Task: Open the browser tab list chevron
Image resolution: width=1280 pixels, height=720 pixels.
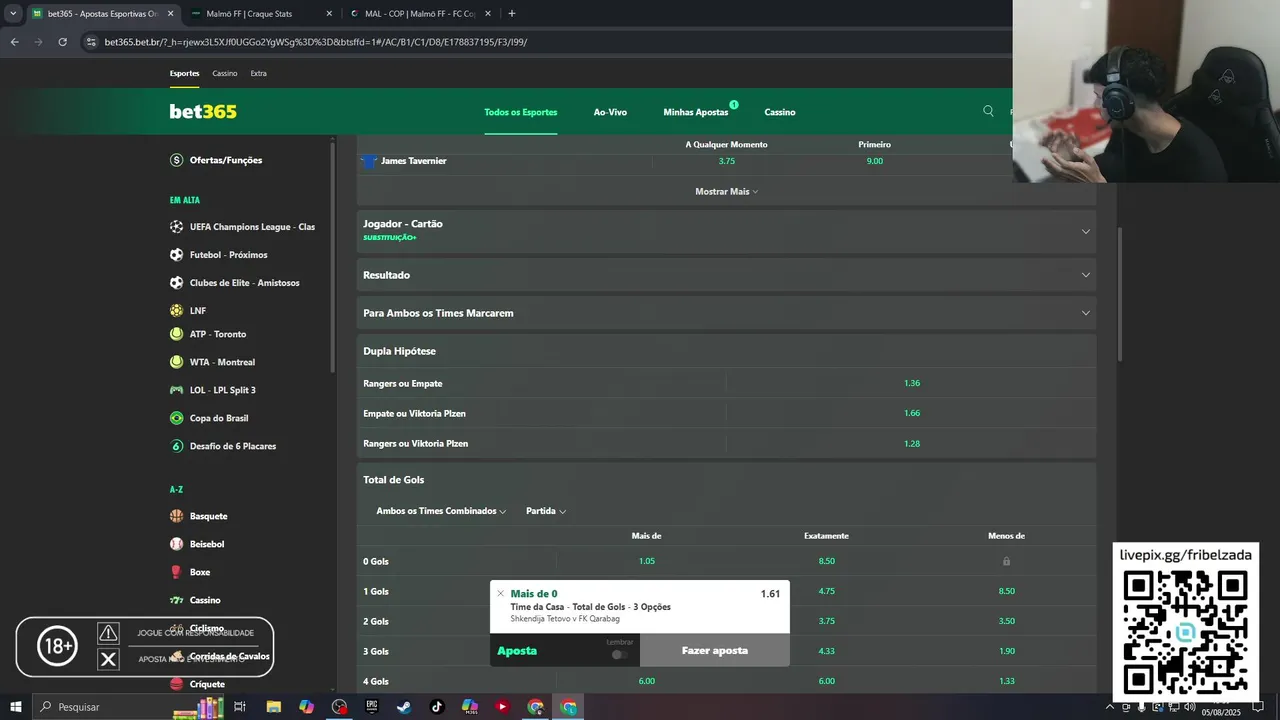Action: [13, 14]
